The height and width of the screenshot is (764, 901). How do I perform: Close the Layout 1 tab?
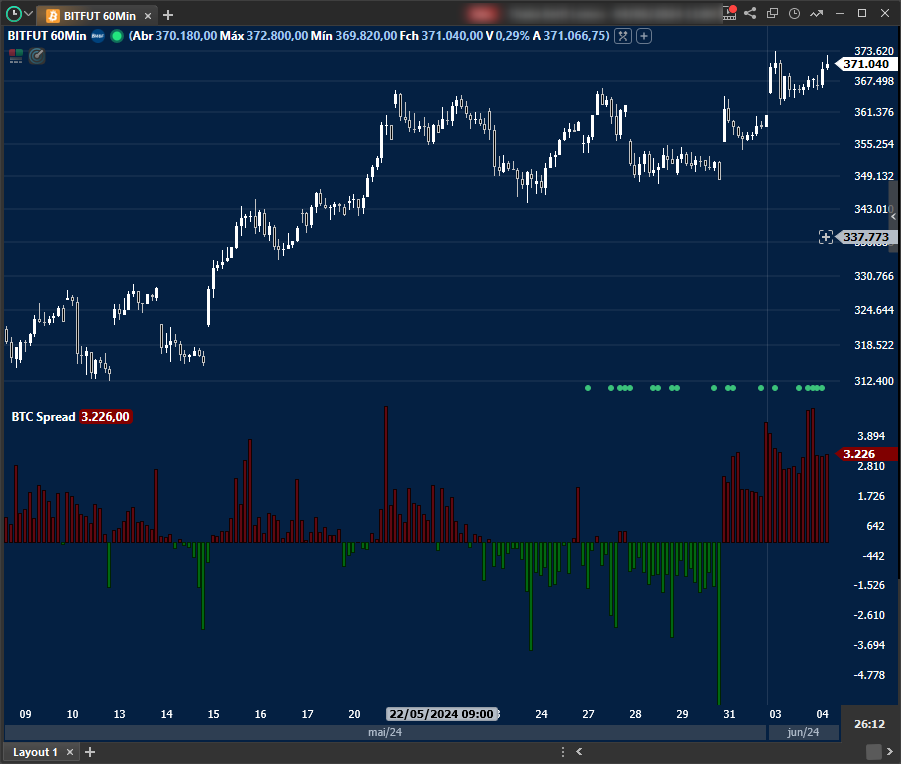[x=70, y=752]
